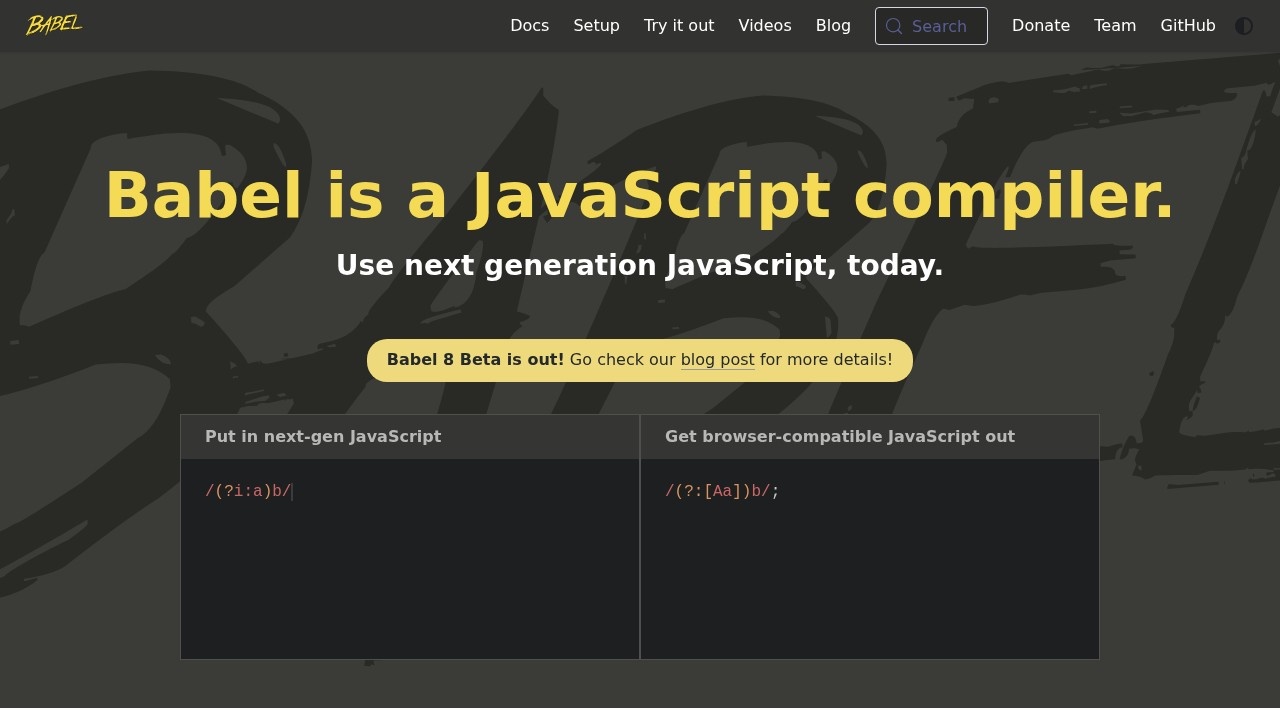Open the Team page link
1280x720 pixels.
1114,26
